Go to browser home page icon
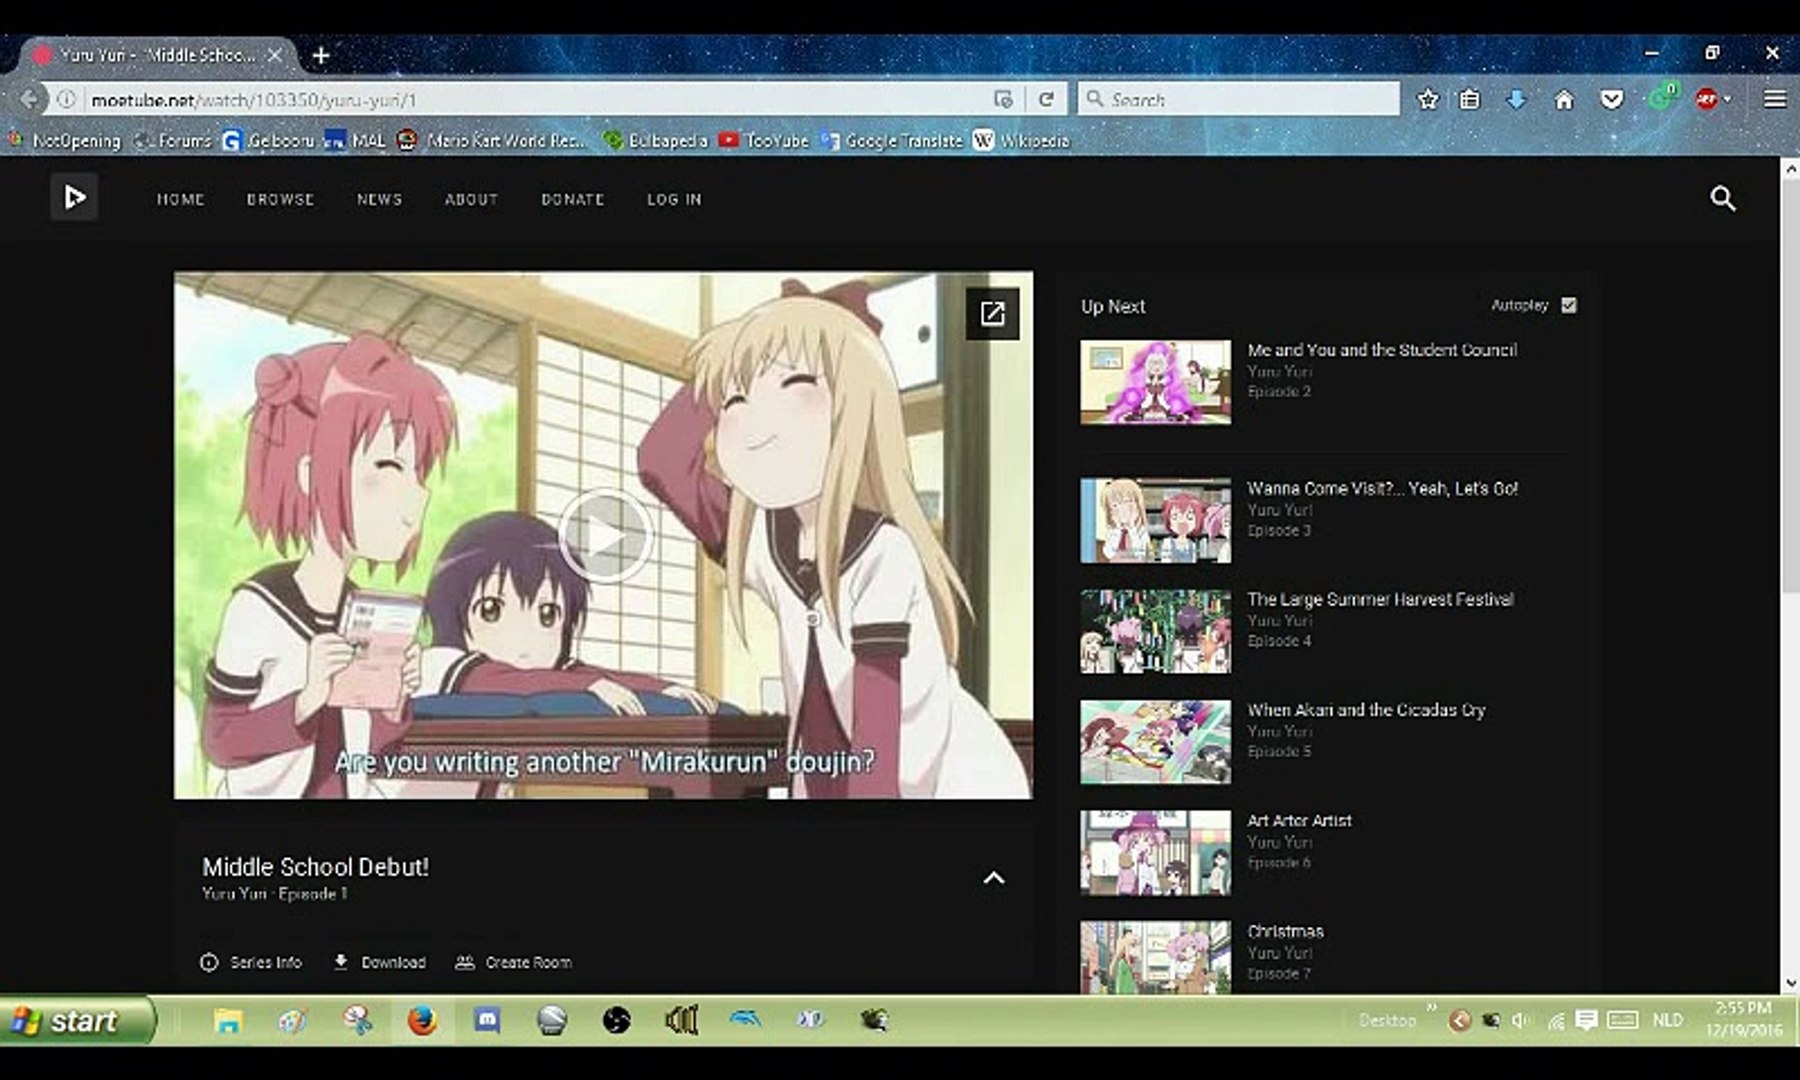Viewport: 1800px width, 1080px height. (1564, 99)
